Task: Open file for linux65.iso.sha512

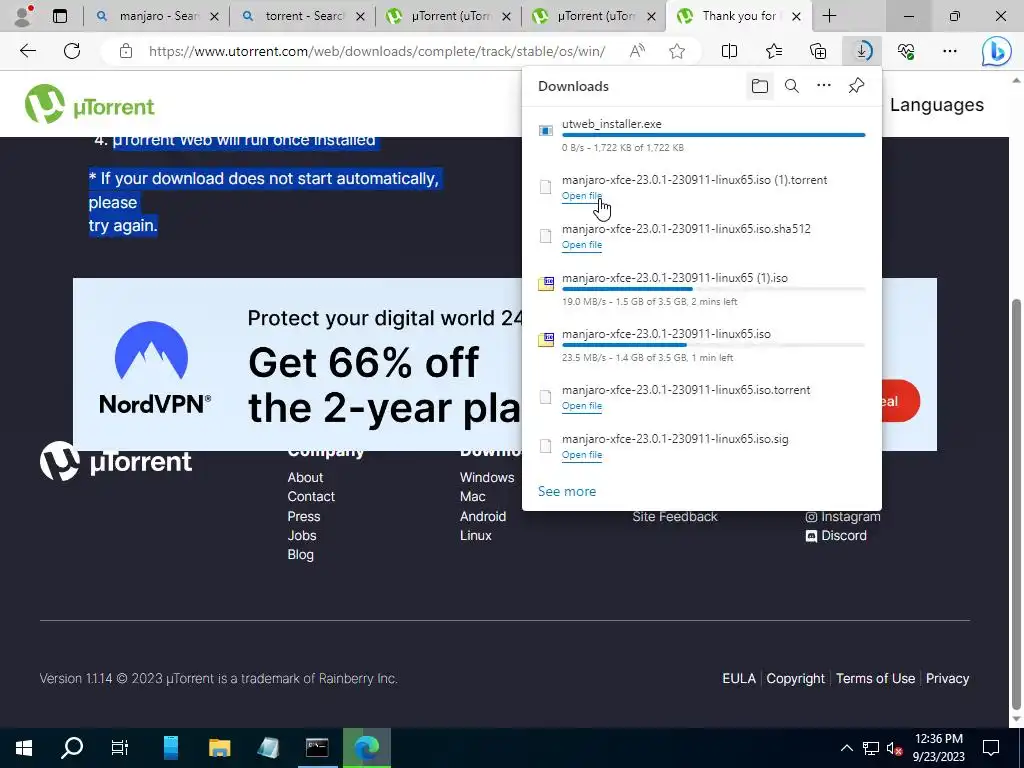Action: 582,245
